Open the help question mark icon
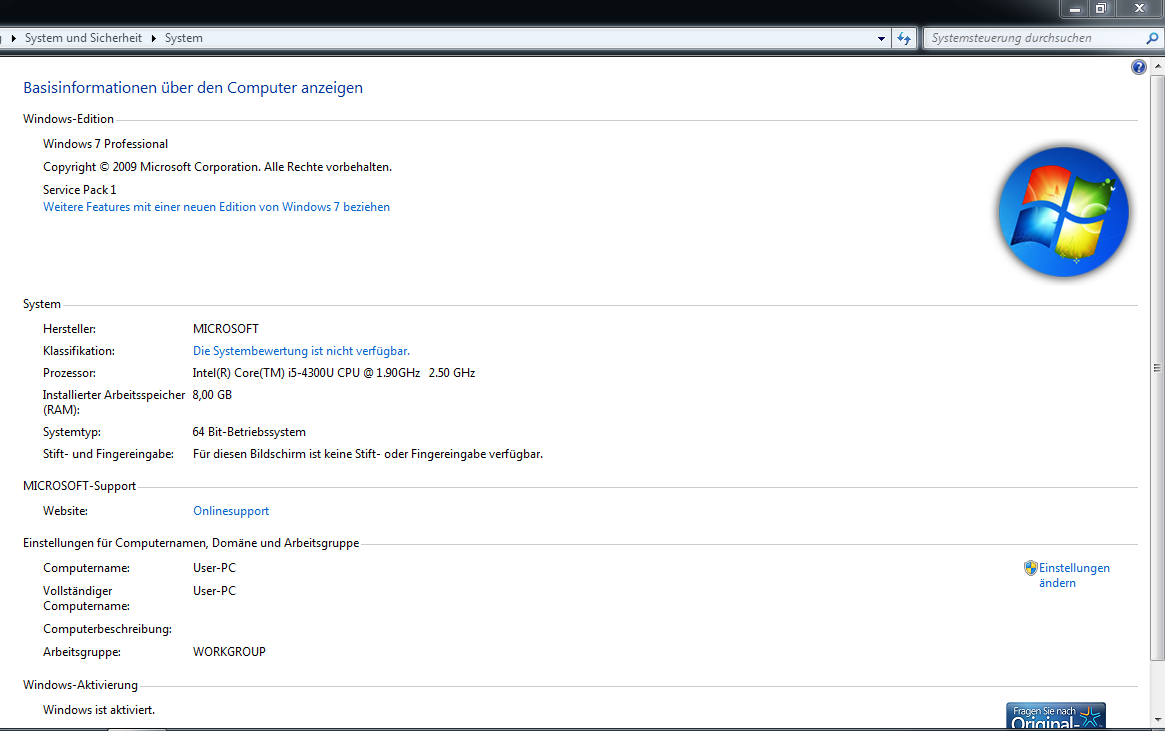 point(1138,68)
